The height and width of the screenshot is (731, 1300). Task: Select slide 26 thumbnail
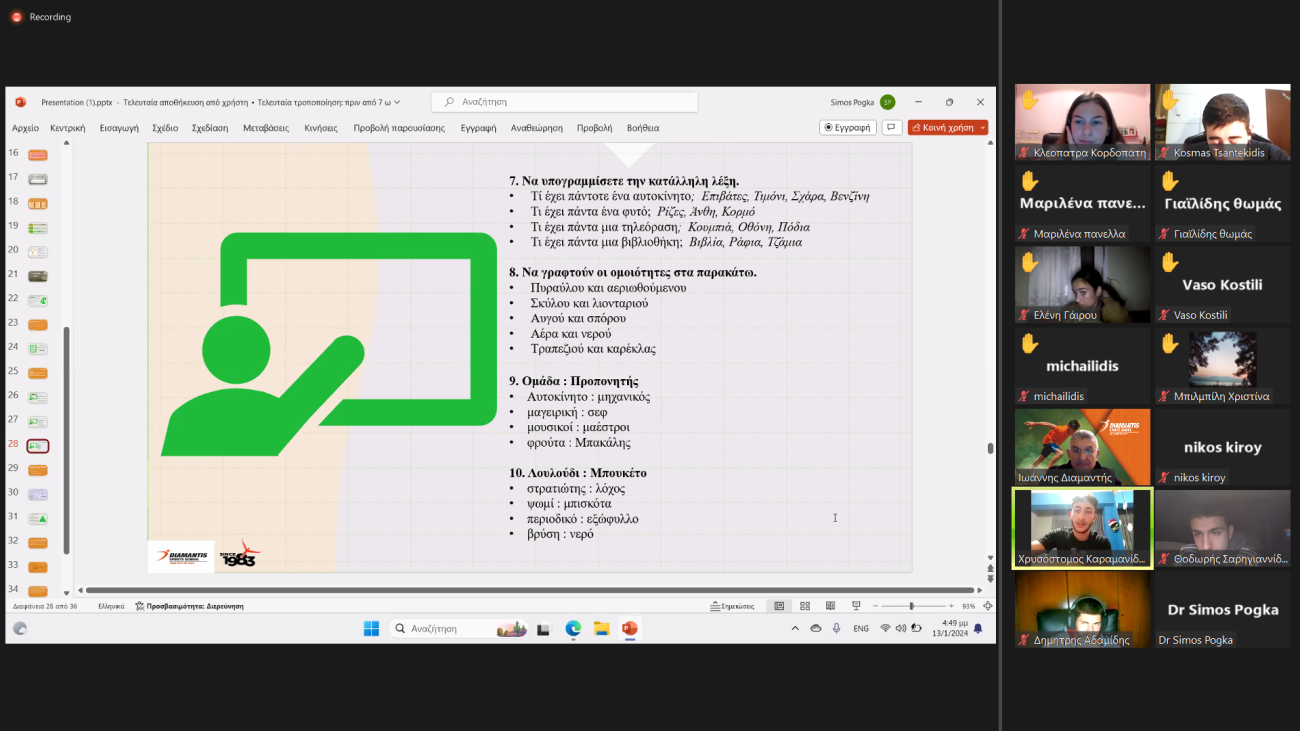[38, 397]
